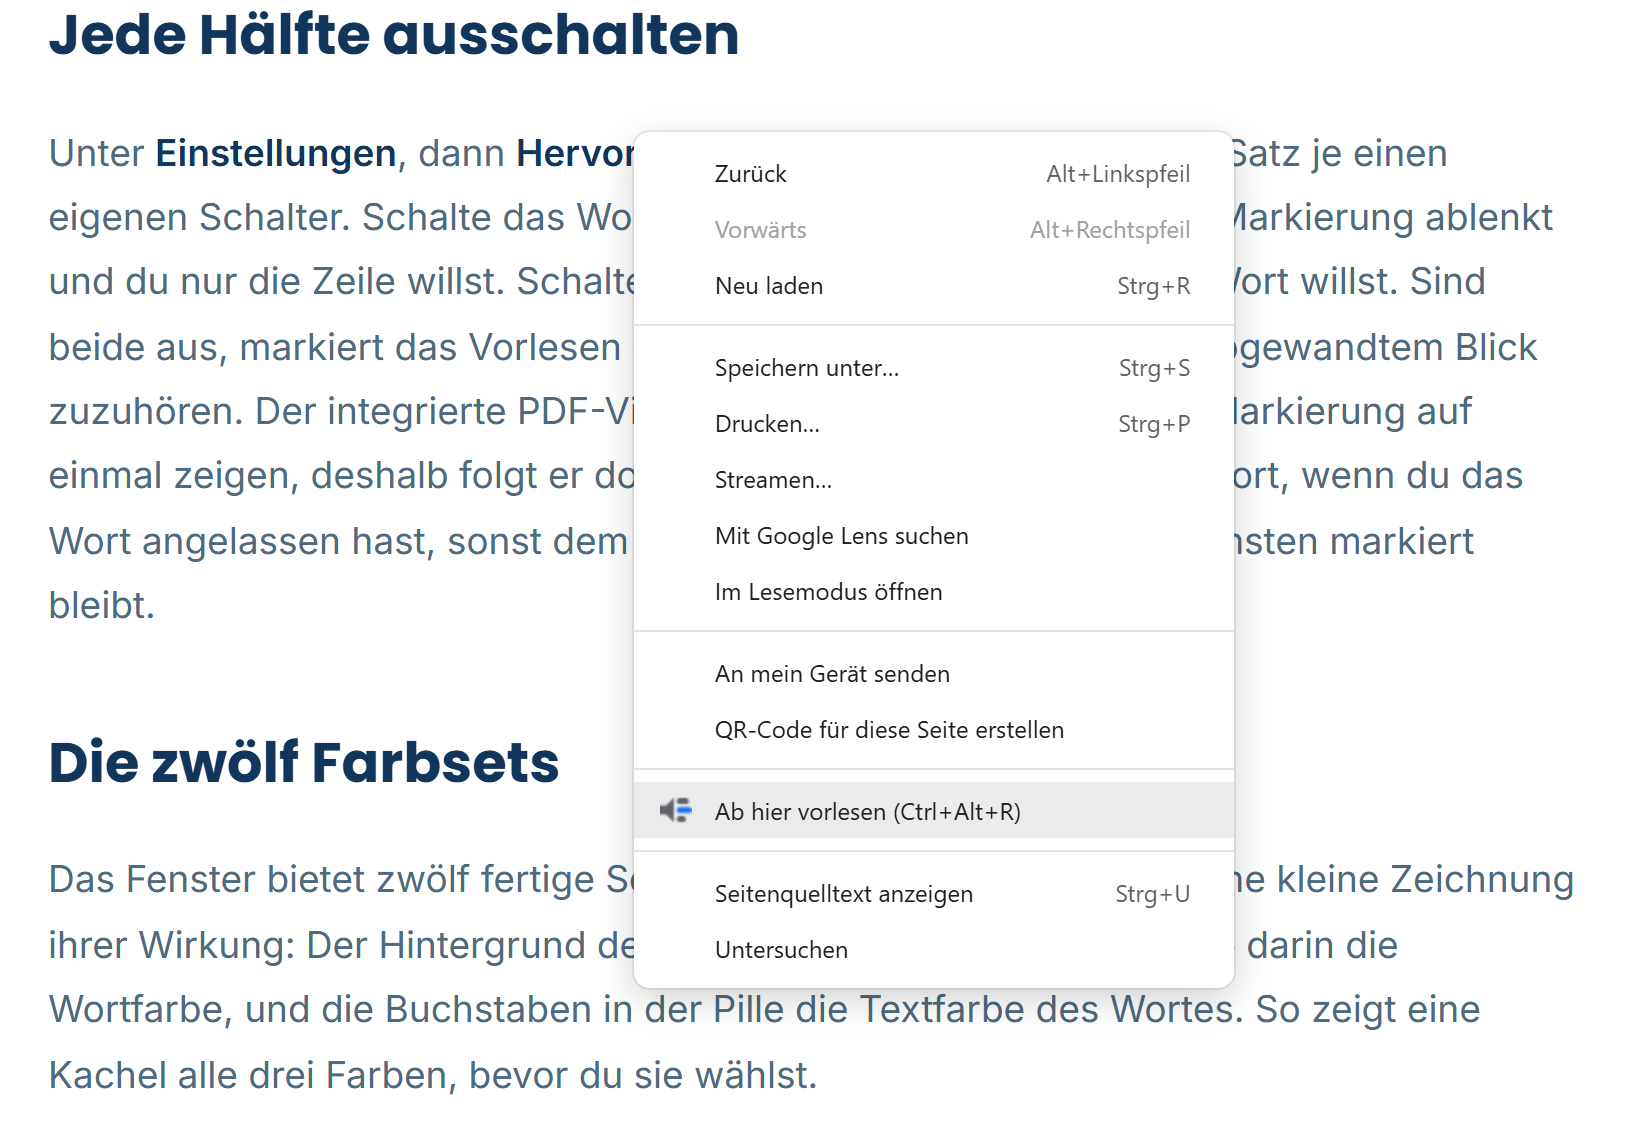Choose Im Lesemodus öffnen
Viewport: 1640px width, 1144px height.
[x=934, y=592]
